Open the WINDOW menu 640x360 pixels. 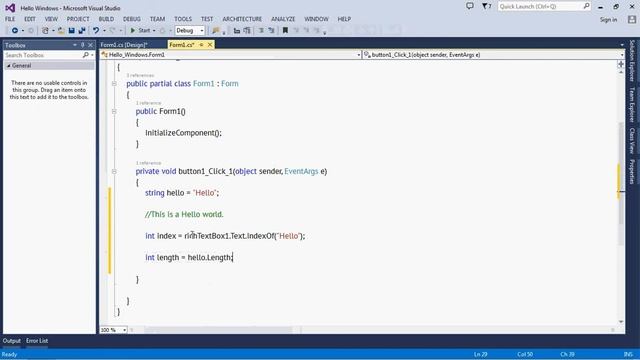(x=316, y=19)
